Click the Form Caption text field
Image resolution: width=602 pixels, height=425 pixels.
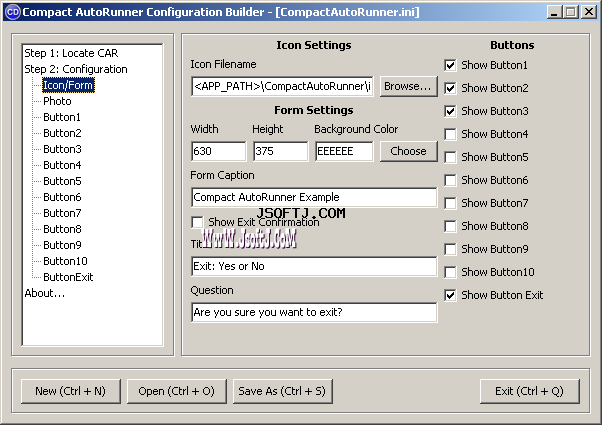point(314,197)
